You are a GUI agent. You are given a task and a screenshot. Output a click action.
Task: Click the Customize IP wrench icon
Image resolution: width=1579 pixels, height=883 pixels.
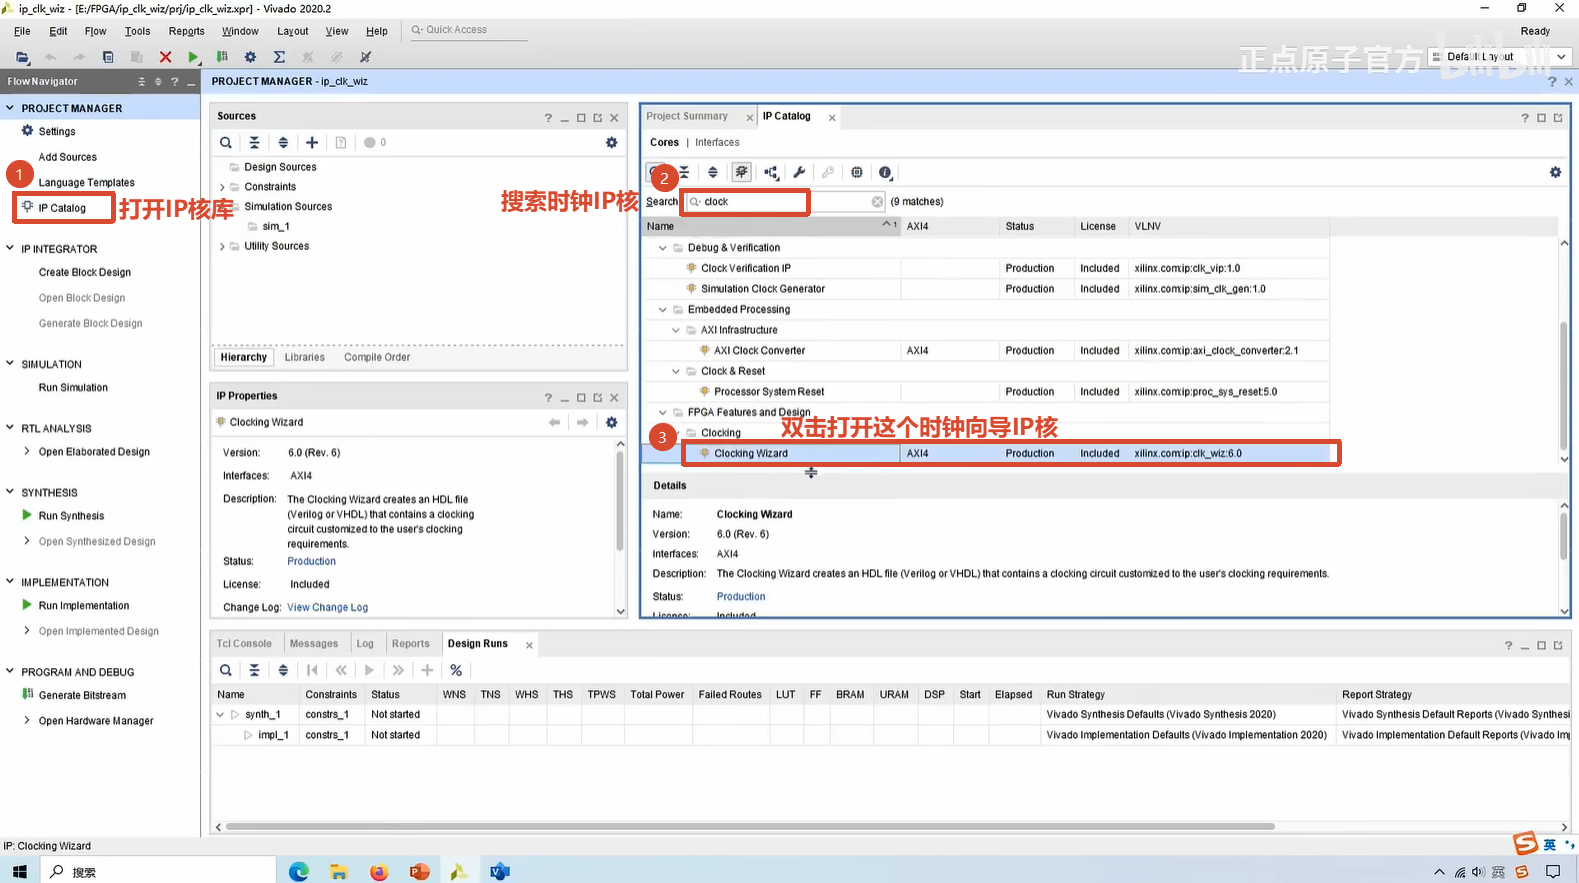click(799, 172)
